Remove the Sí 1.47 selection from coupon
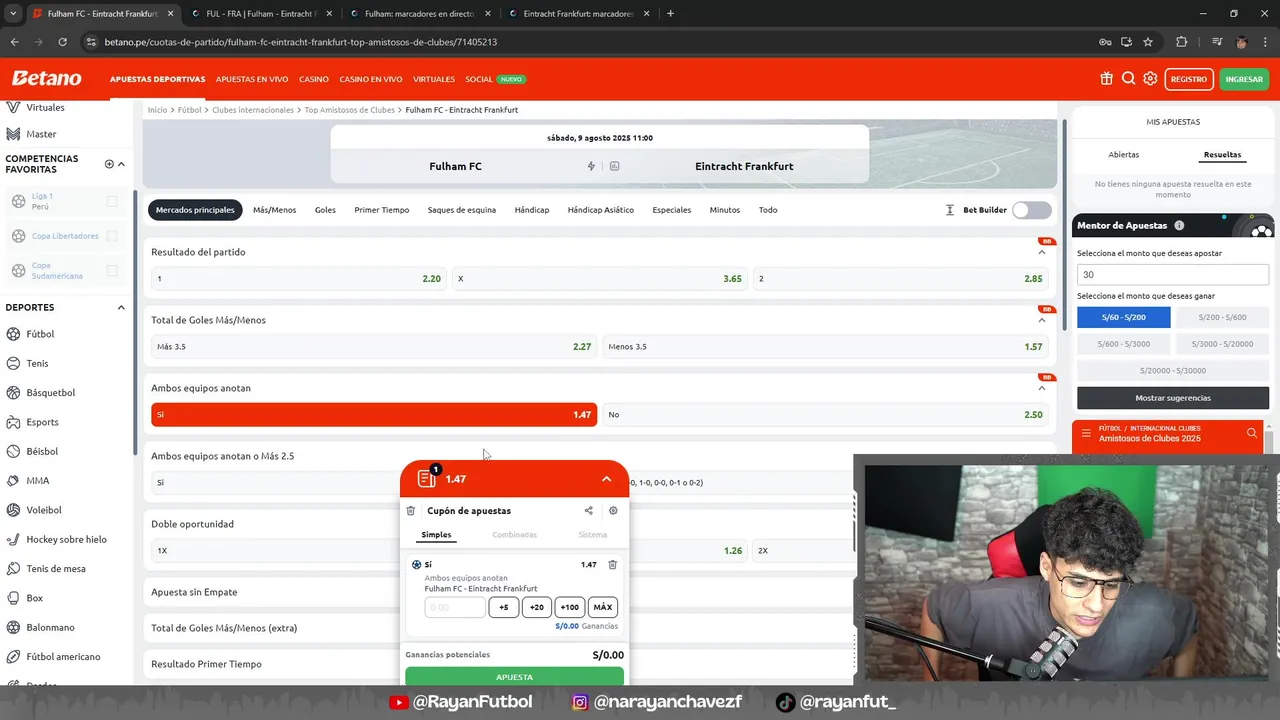This screenshot has height=720, width=1280. [613, 565]
